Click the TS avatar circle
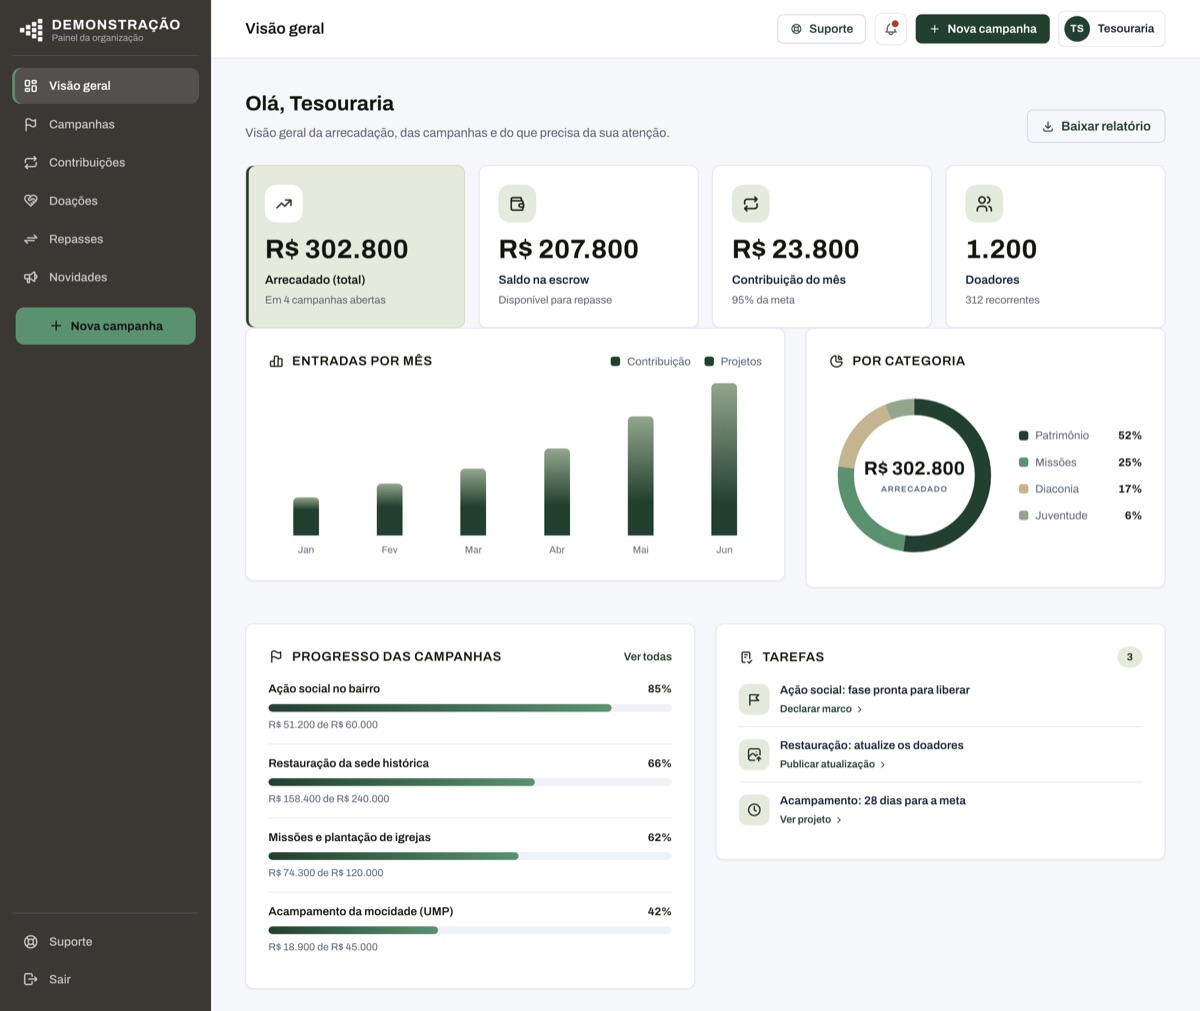The image size is (1200, 1011). [x=1076, y=29]
